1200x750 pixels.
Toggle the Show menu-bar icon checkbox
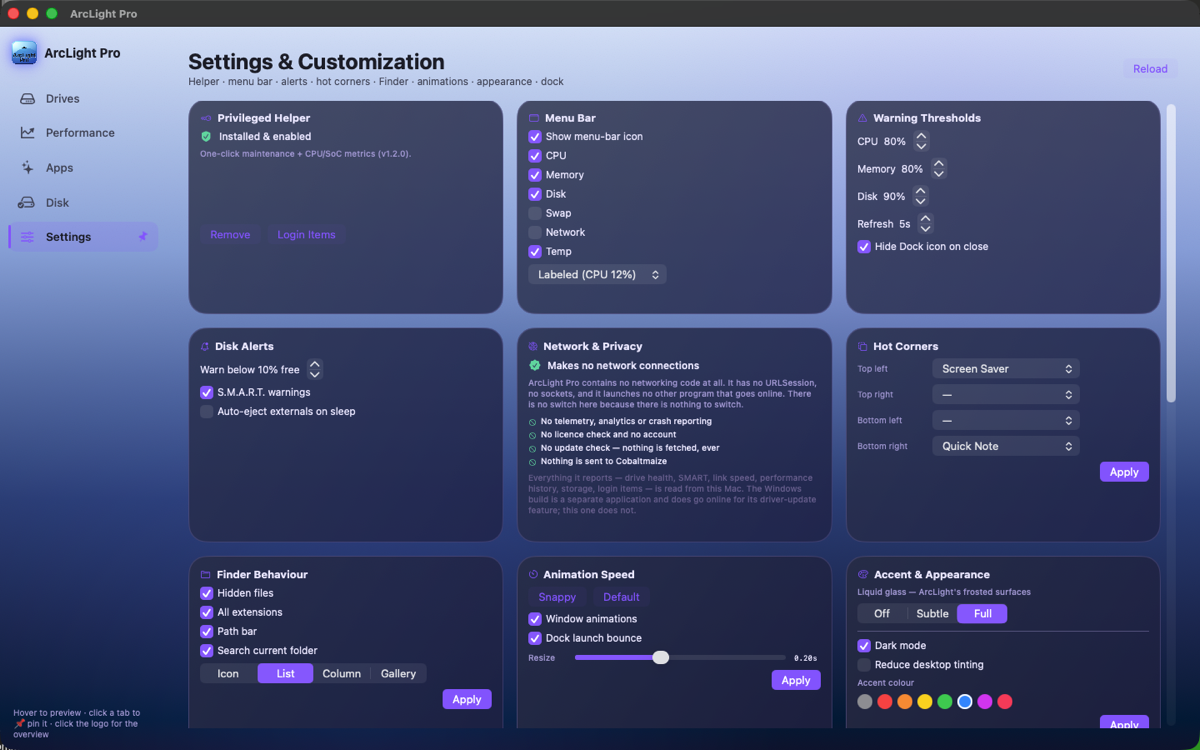click(x=535, y=137)
